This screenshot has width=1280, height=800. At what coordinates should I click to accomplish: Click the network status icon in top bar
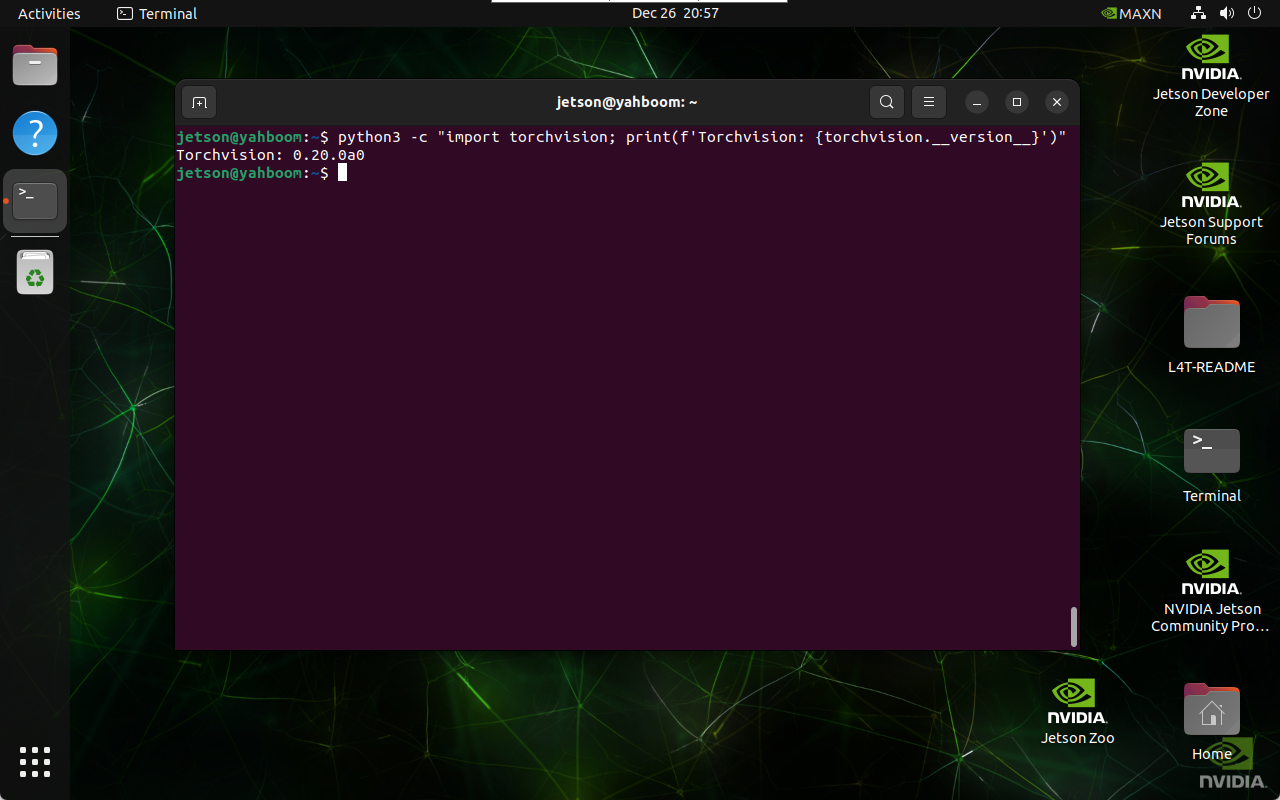click(1197, 13)
